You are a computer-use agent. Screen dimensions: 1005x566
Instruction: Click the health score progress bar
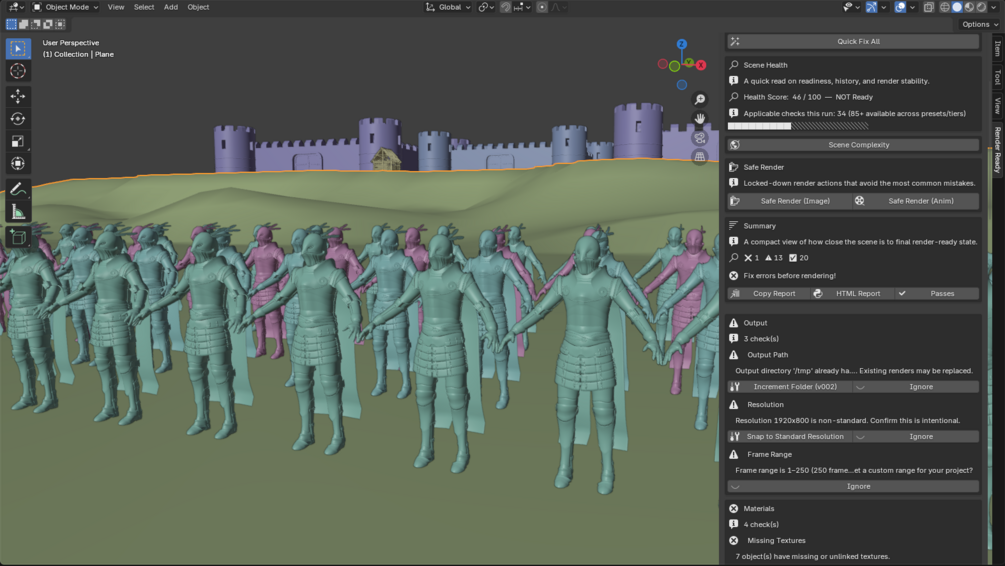(799, 126)
